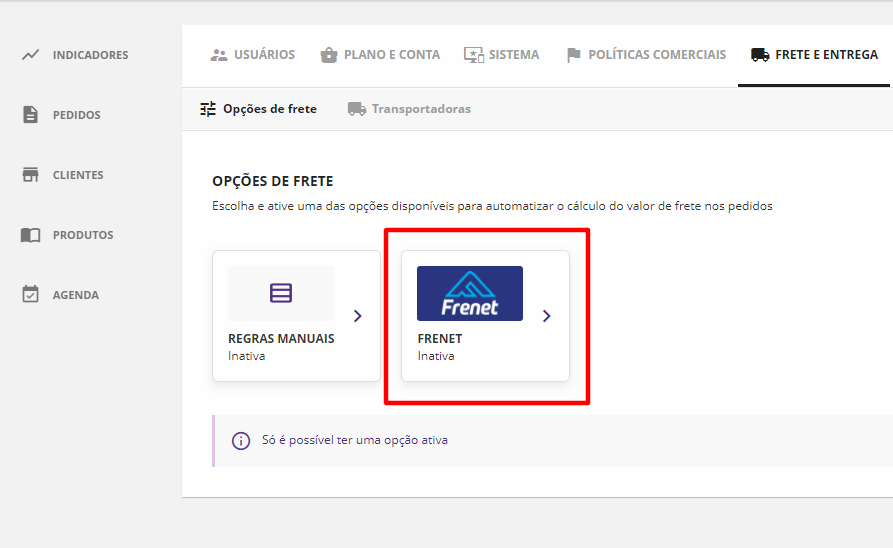The width and height of the screenshot is (893, 548).
Task: Expand the Frenet card chevron
Action: tap(547, 316)
